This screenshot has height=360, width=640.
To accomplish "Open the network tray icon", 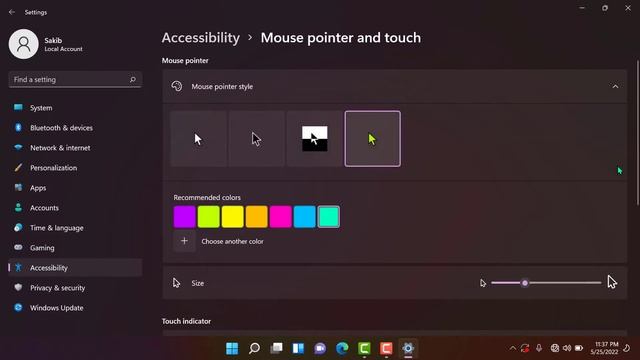I will tap(555, 348).
